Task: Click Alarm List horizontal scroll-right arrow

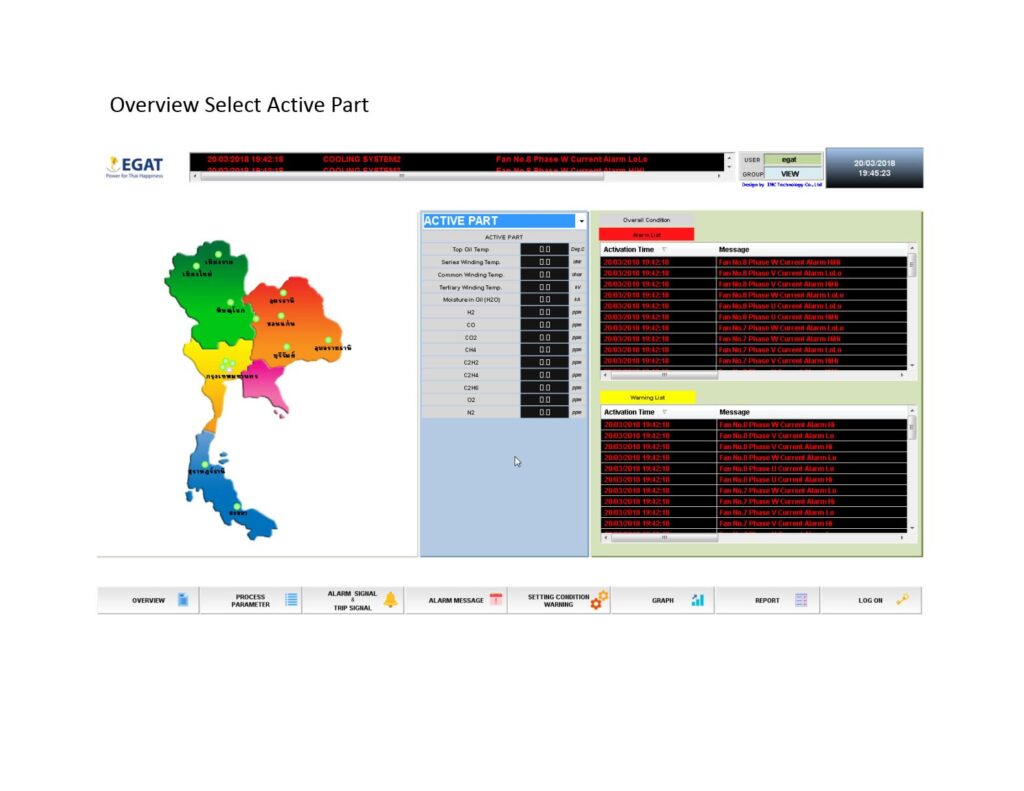Action: pyautogui.click(x=902, y=375)
